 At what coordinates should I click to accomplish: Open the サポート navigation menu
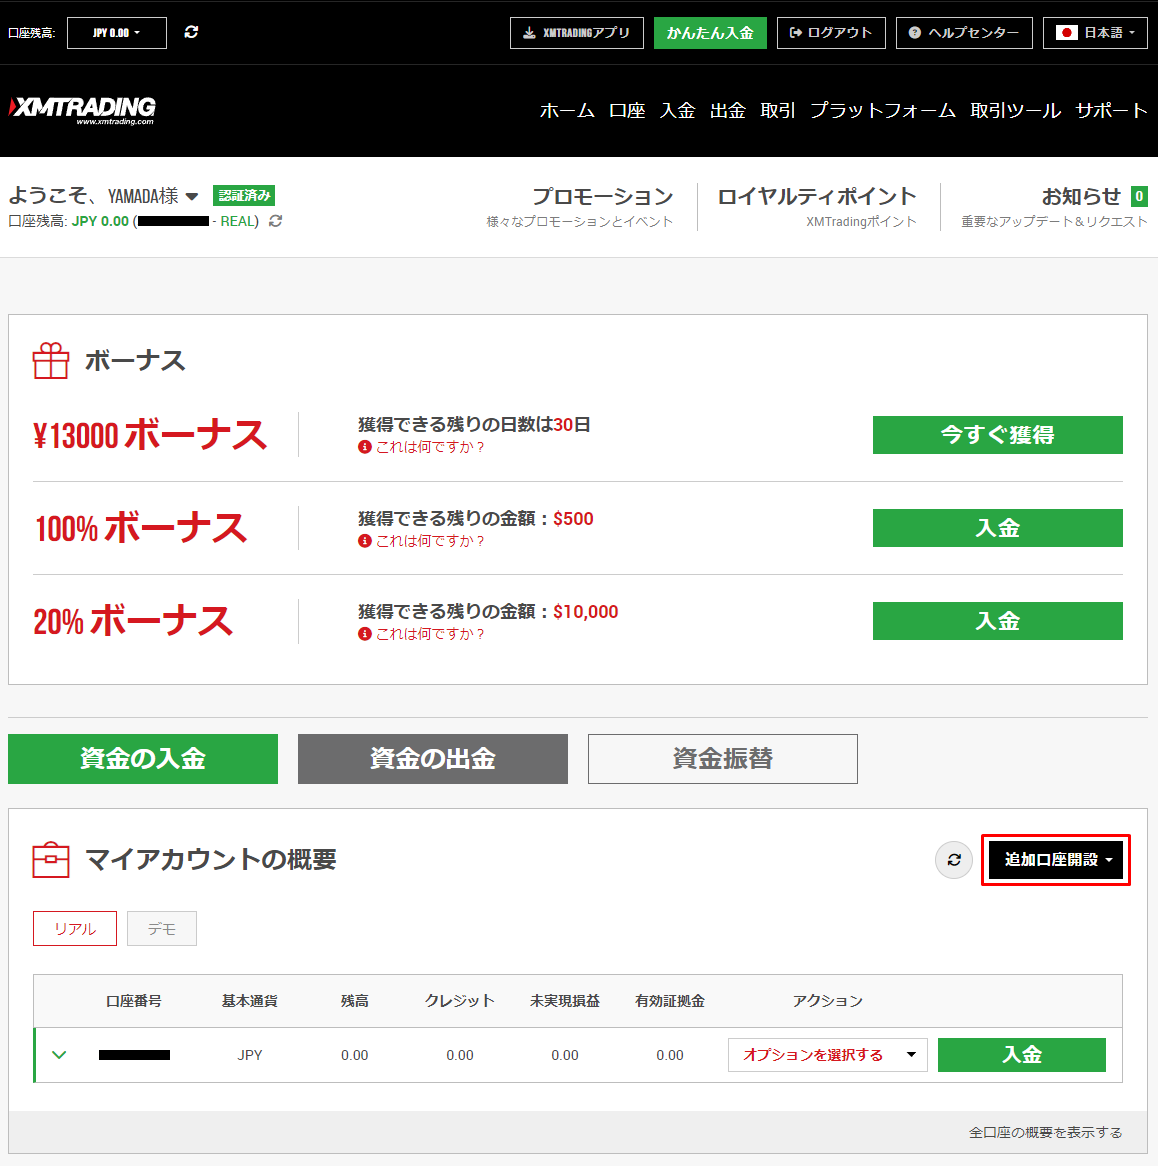click(1111, 111)
